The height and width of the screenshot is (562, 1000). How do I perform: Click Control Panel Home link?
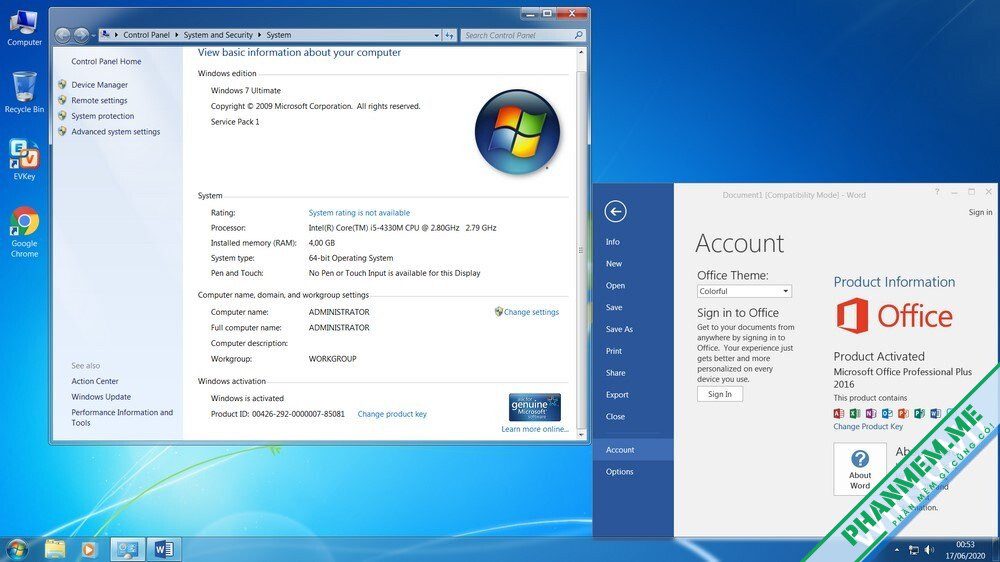(107, 61)
